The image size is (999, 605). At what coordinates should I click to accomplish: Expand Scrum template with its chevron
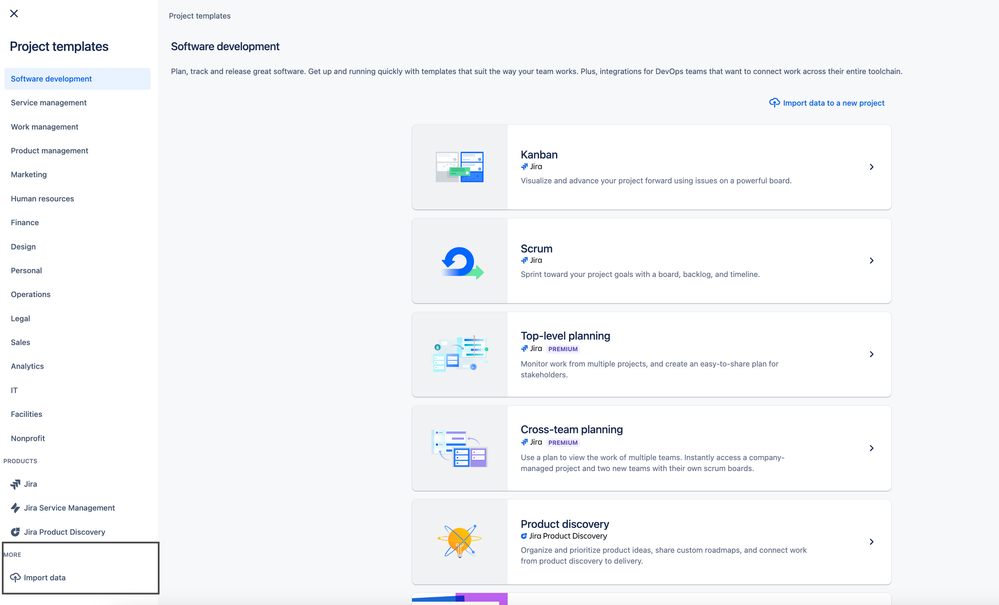872,260
